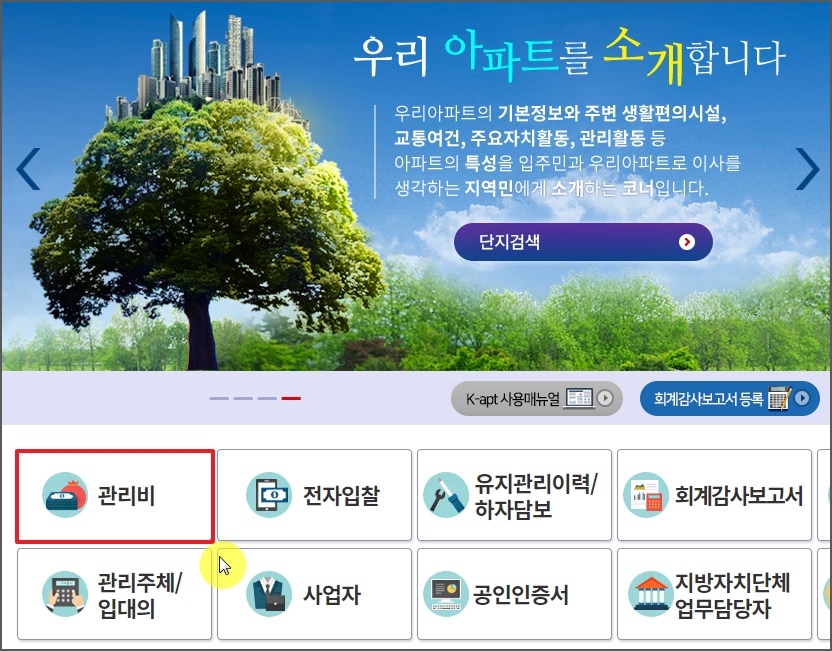Click the play arrow on 회계감사보고서 등록
Screen dimensions: 832x651
802,398
